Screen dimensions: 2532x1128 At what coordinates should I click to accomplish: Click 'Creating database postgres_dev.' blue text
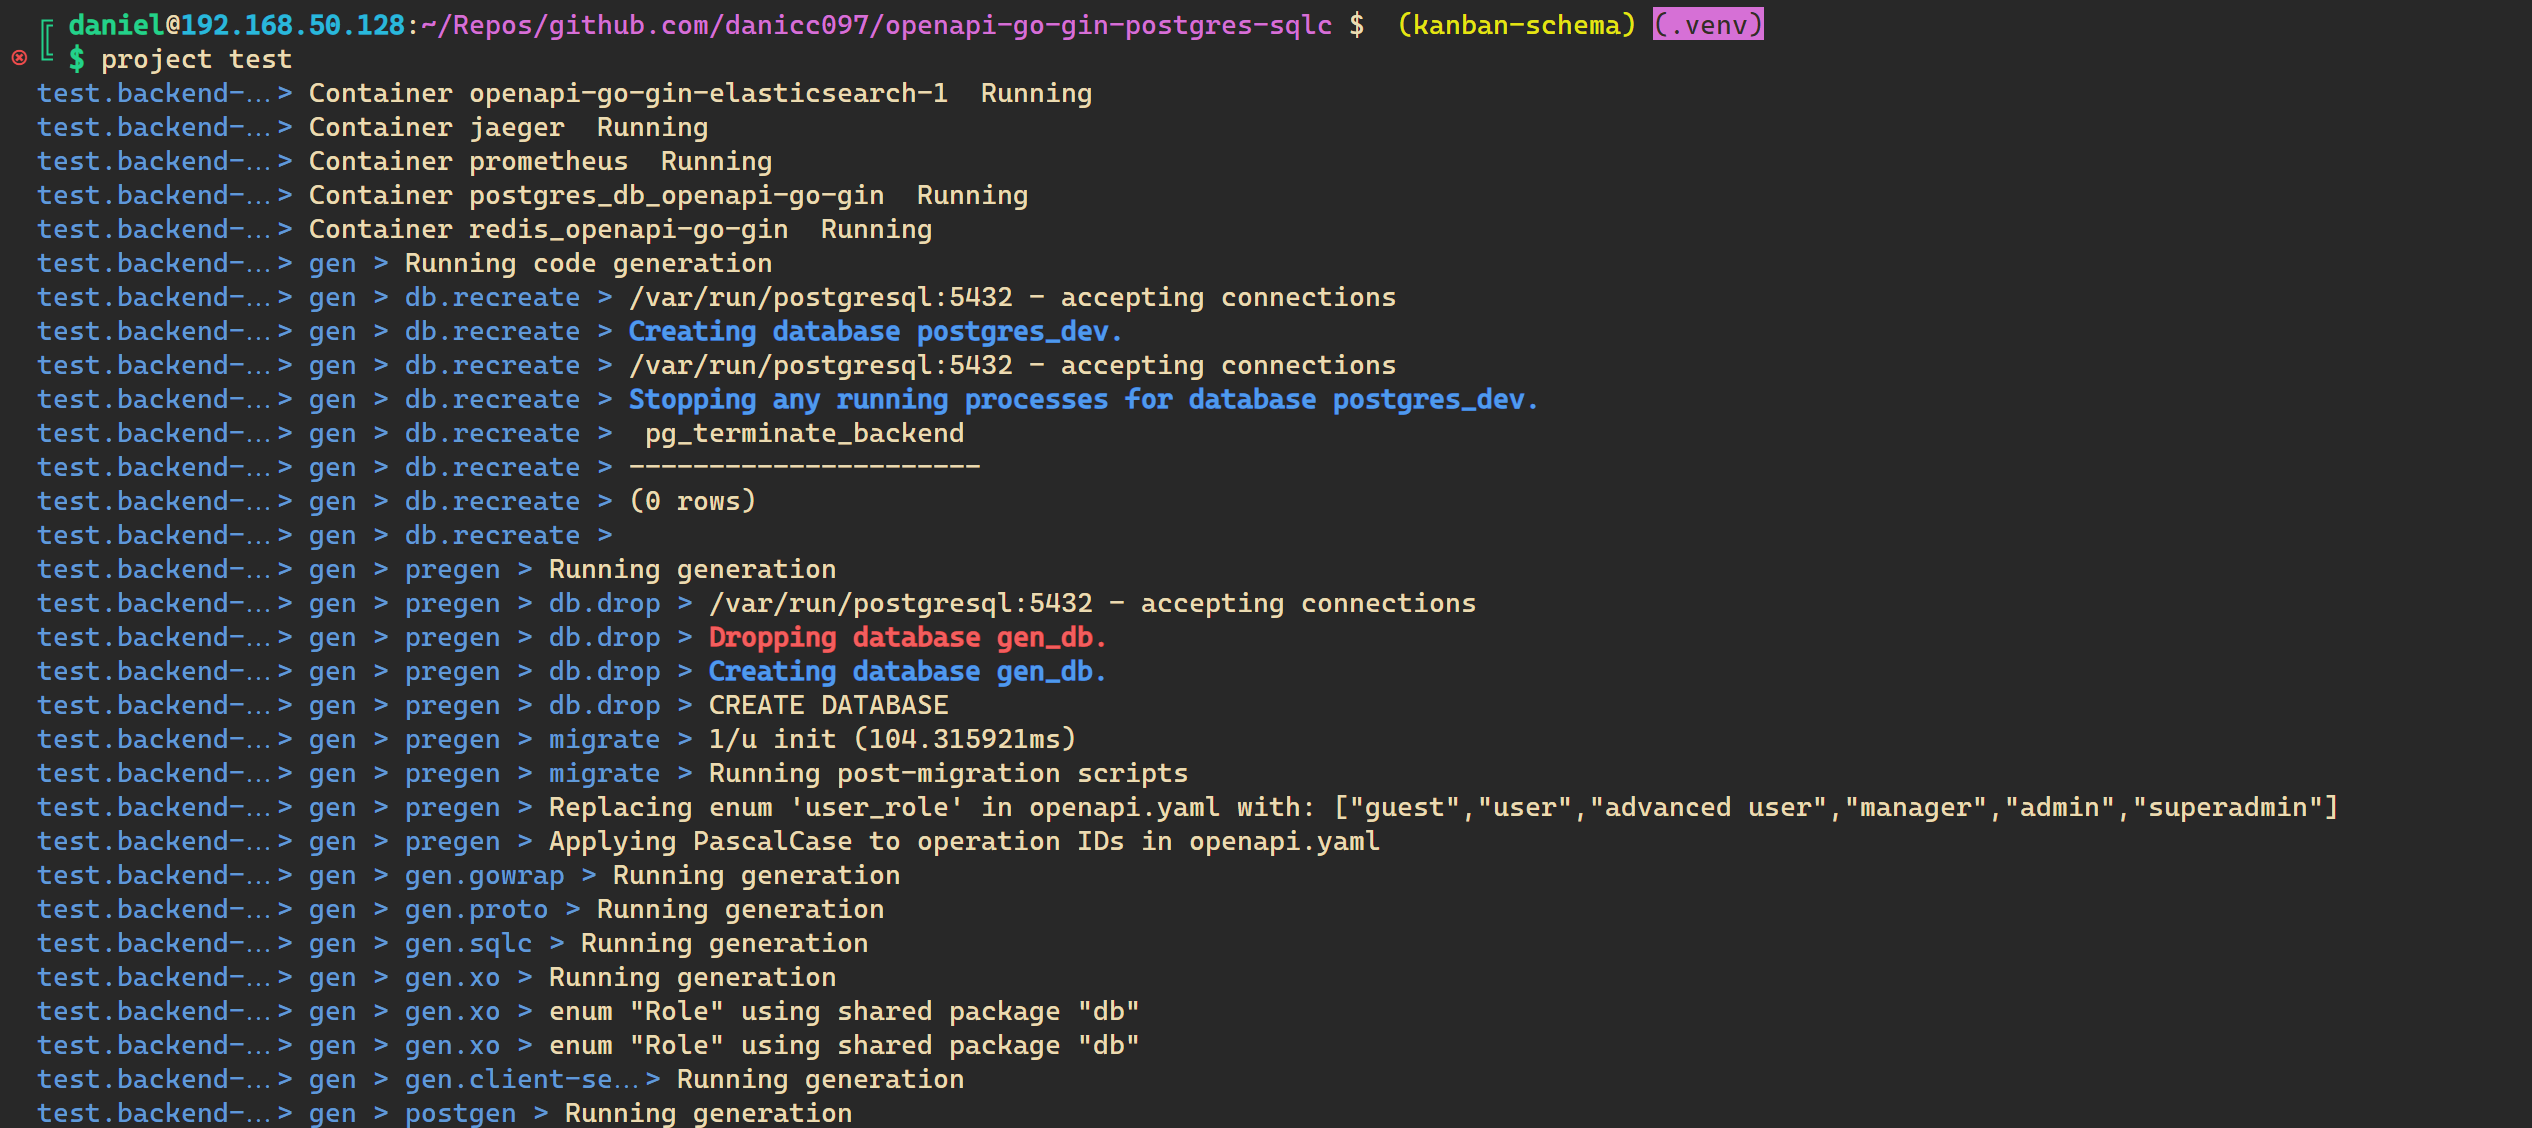coord(875,331)
